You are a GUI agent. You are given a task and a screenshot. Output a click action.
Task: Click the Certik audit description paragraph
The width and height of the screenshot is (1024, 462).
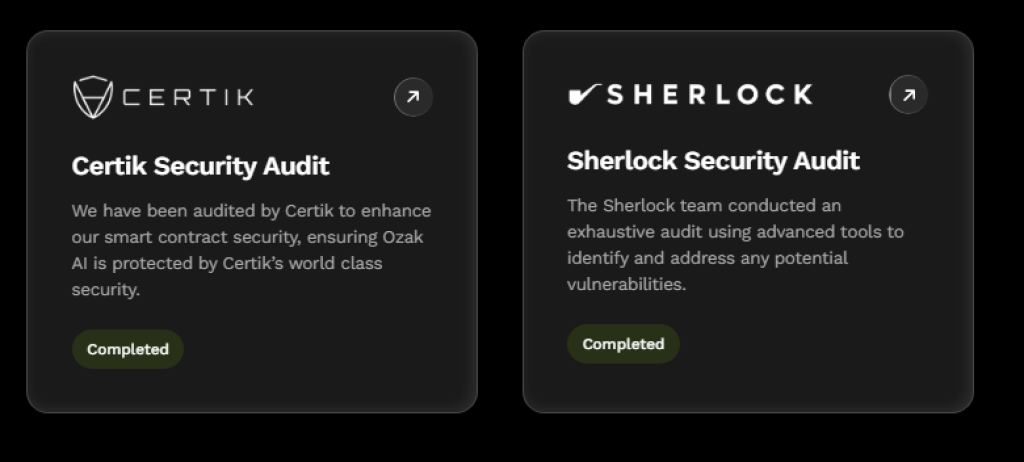point(250,250)
